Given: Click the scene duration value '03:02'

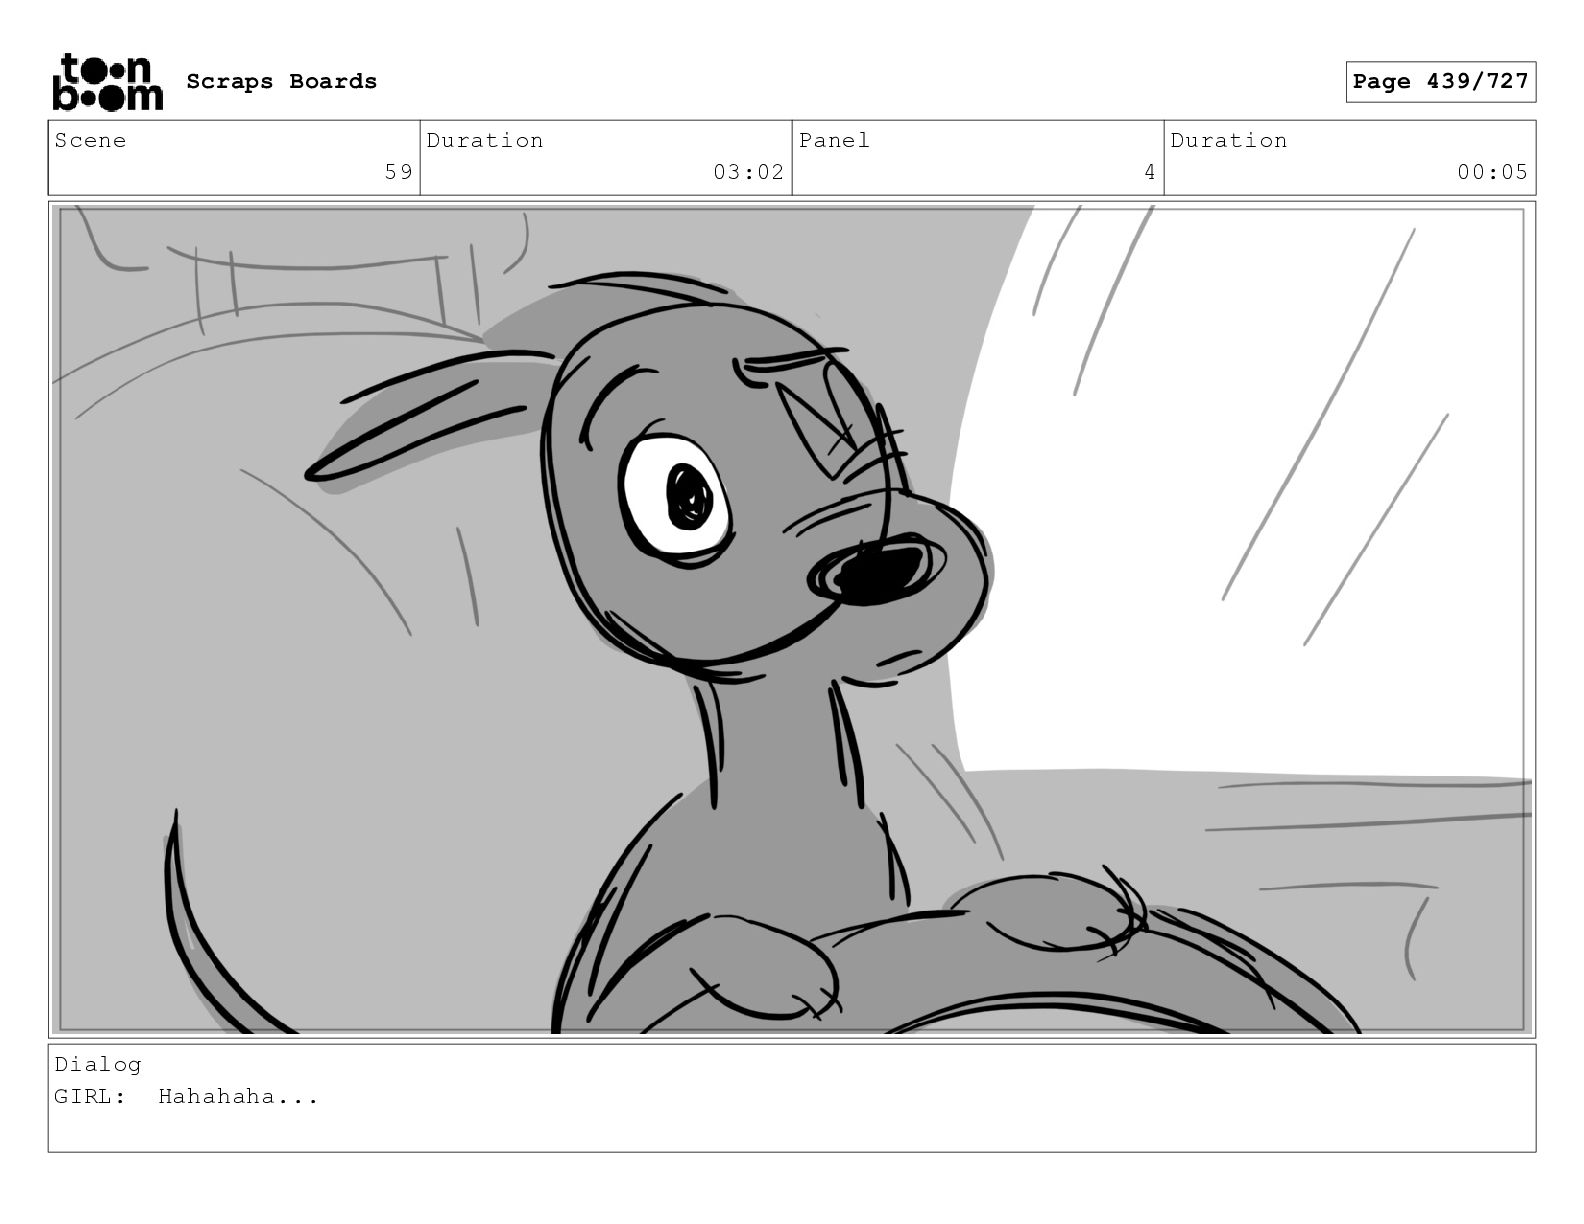Looking at the screenshot, I should point(748,172).
